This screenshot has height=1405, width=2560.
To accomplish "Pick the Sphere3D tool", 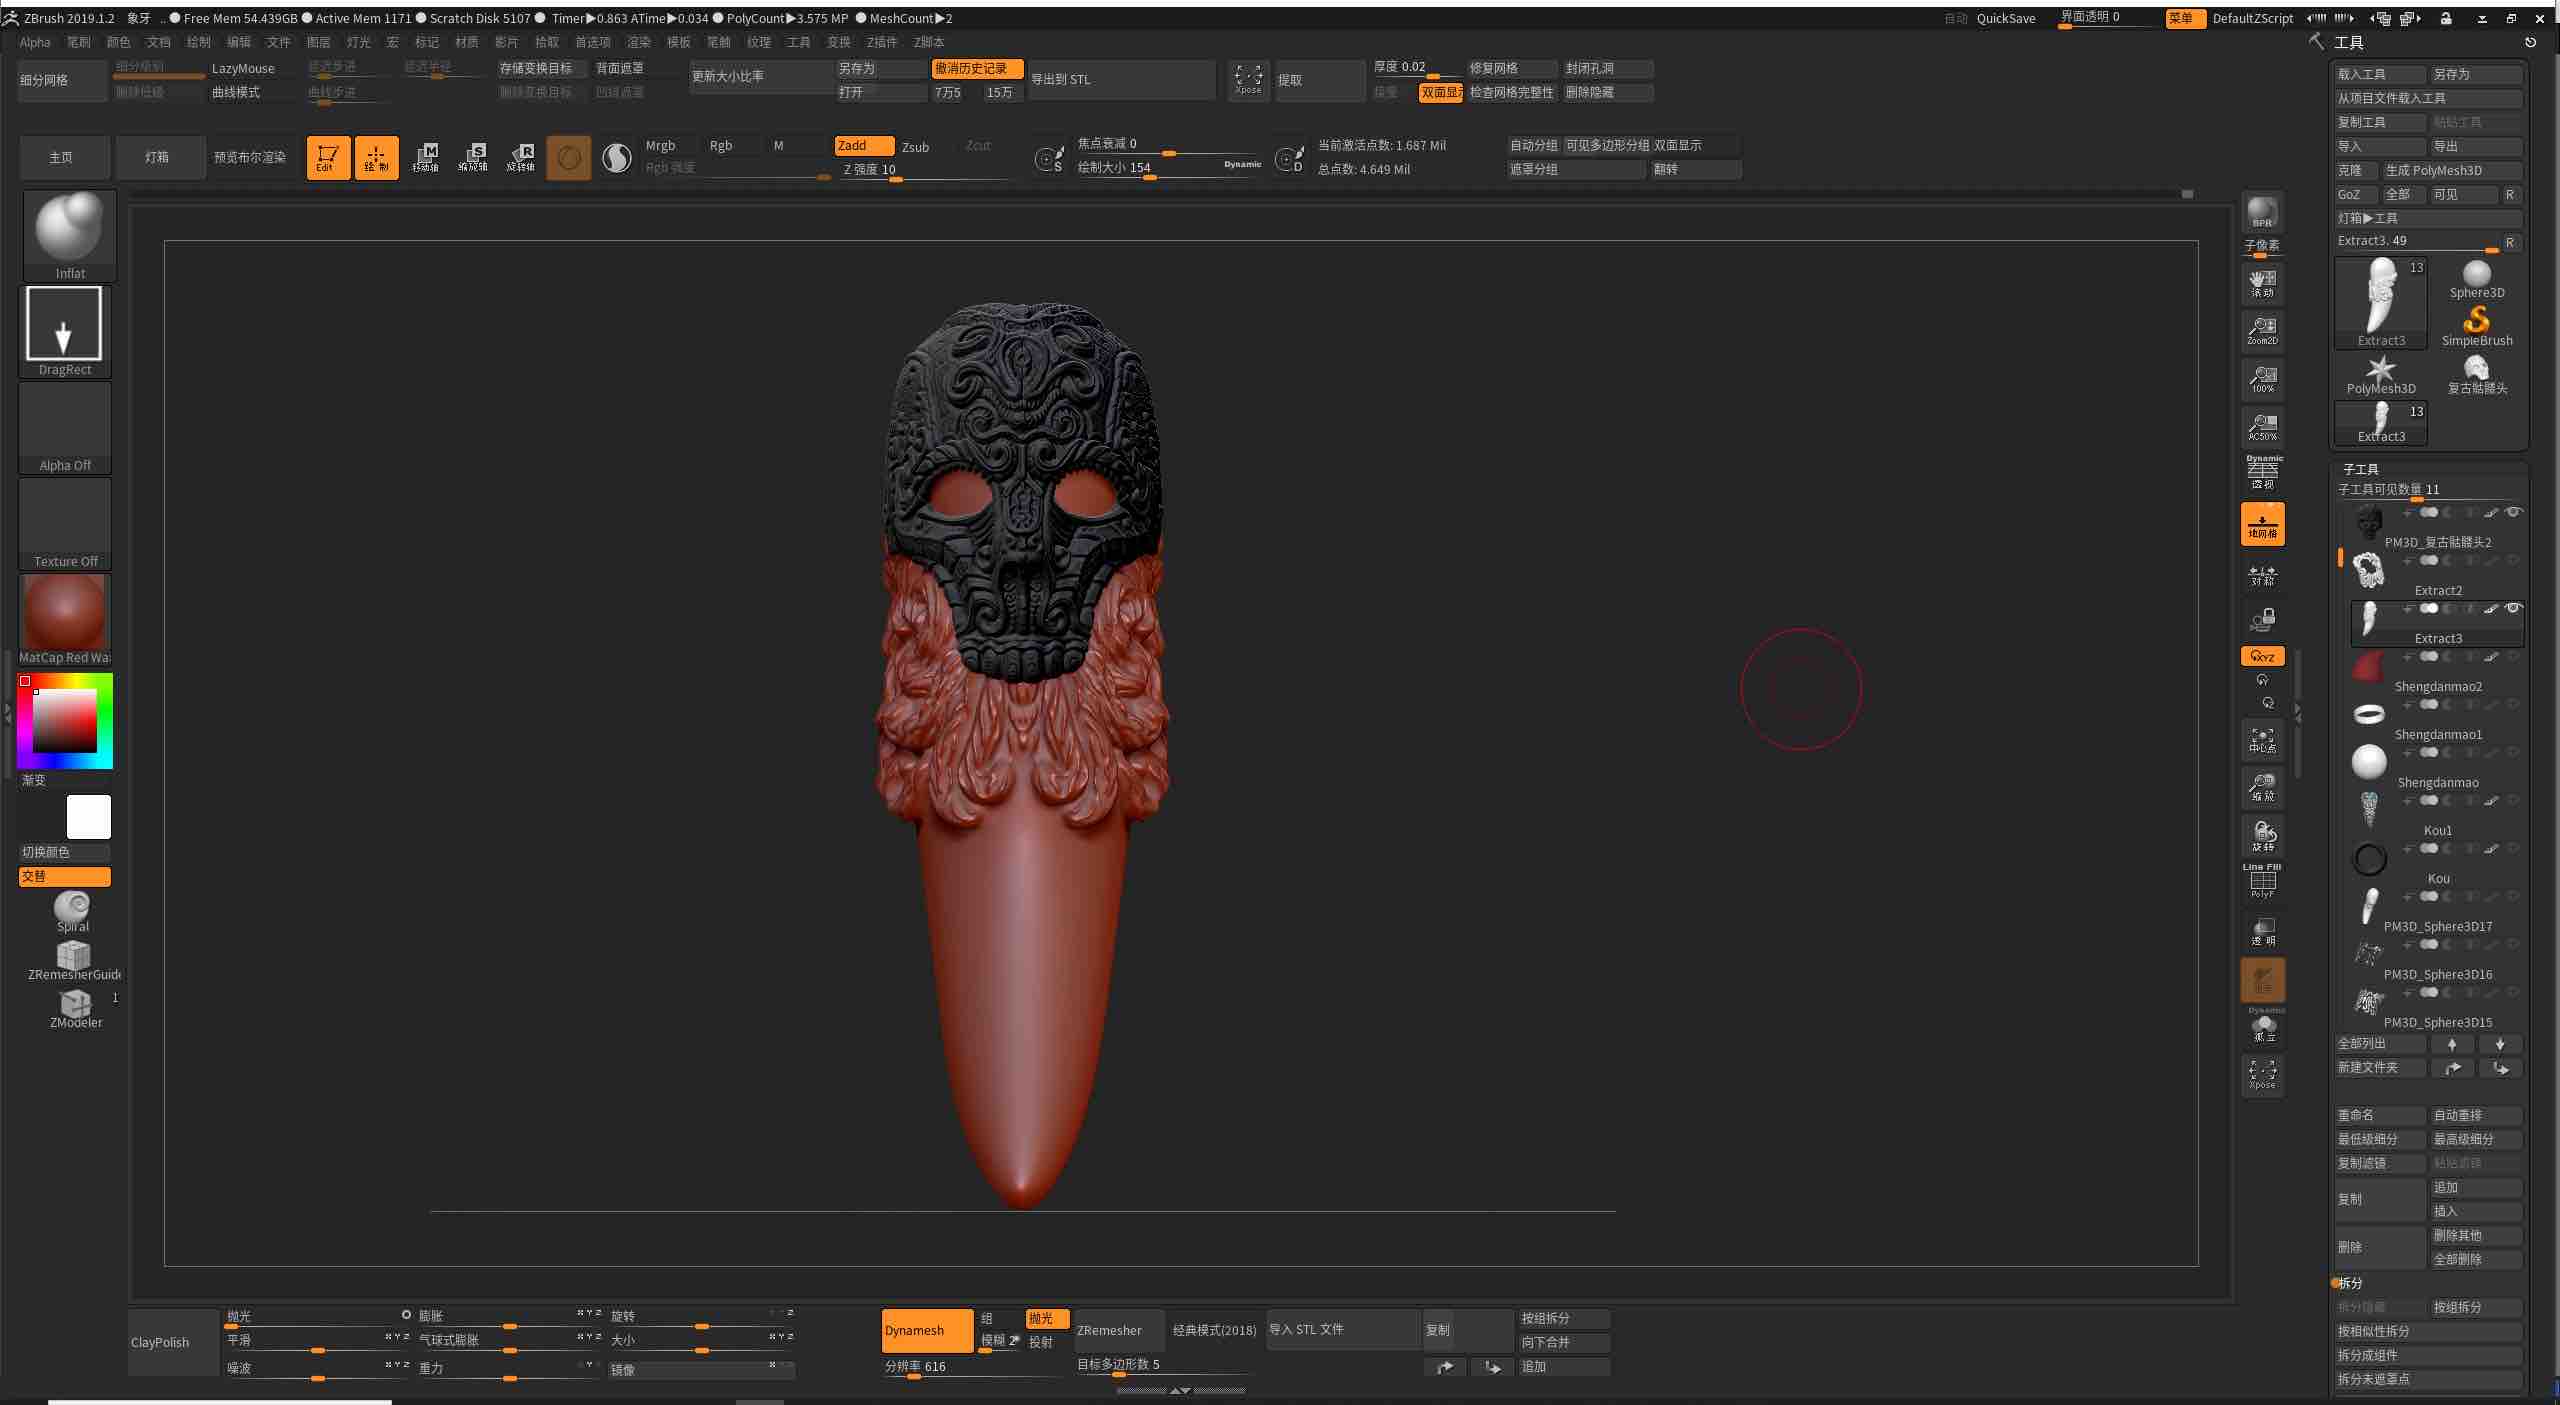I will pyautogui.click(x=2475, y=277).
